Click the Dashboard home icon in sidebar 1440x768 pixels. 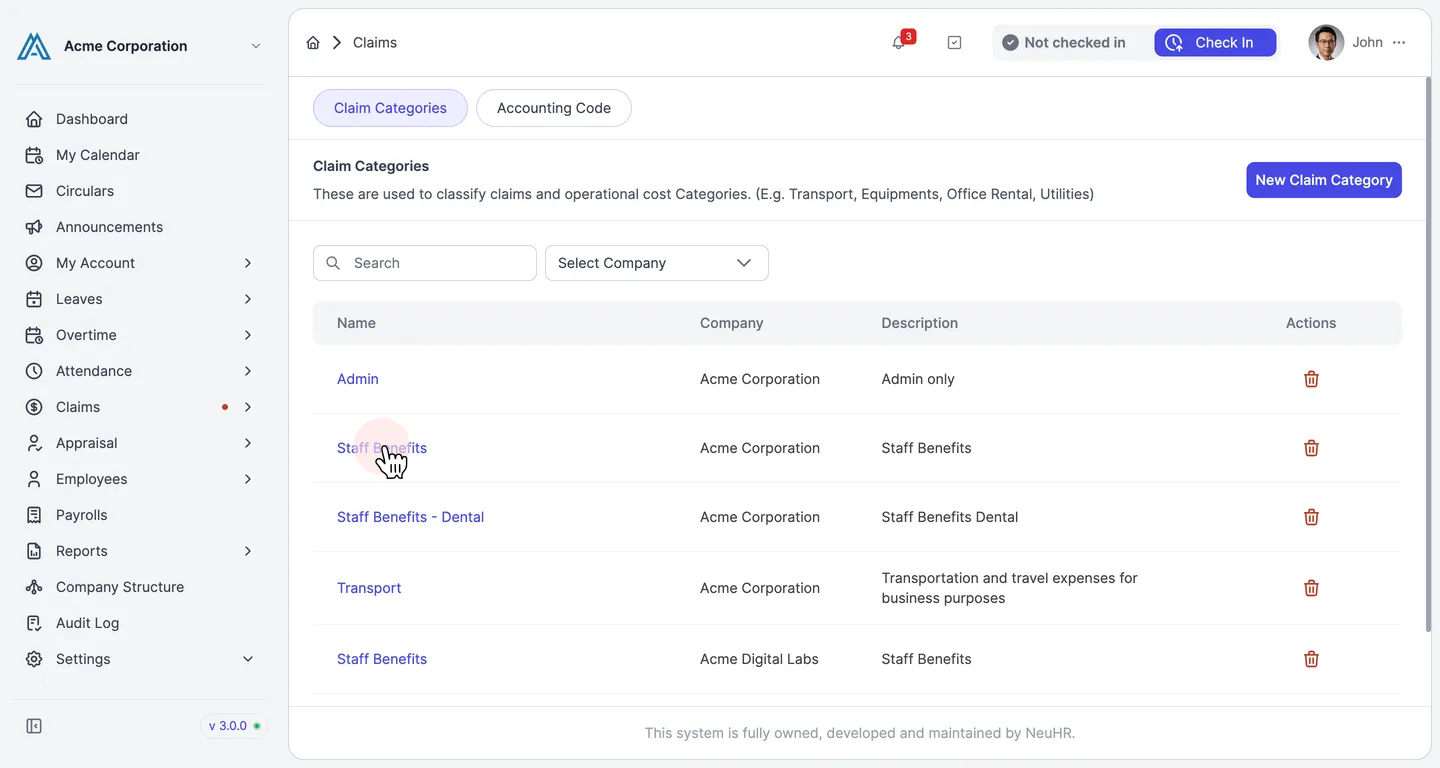click(x=34, y=119)
